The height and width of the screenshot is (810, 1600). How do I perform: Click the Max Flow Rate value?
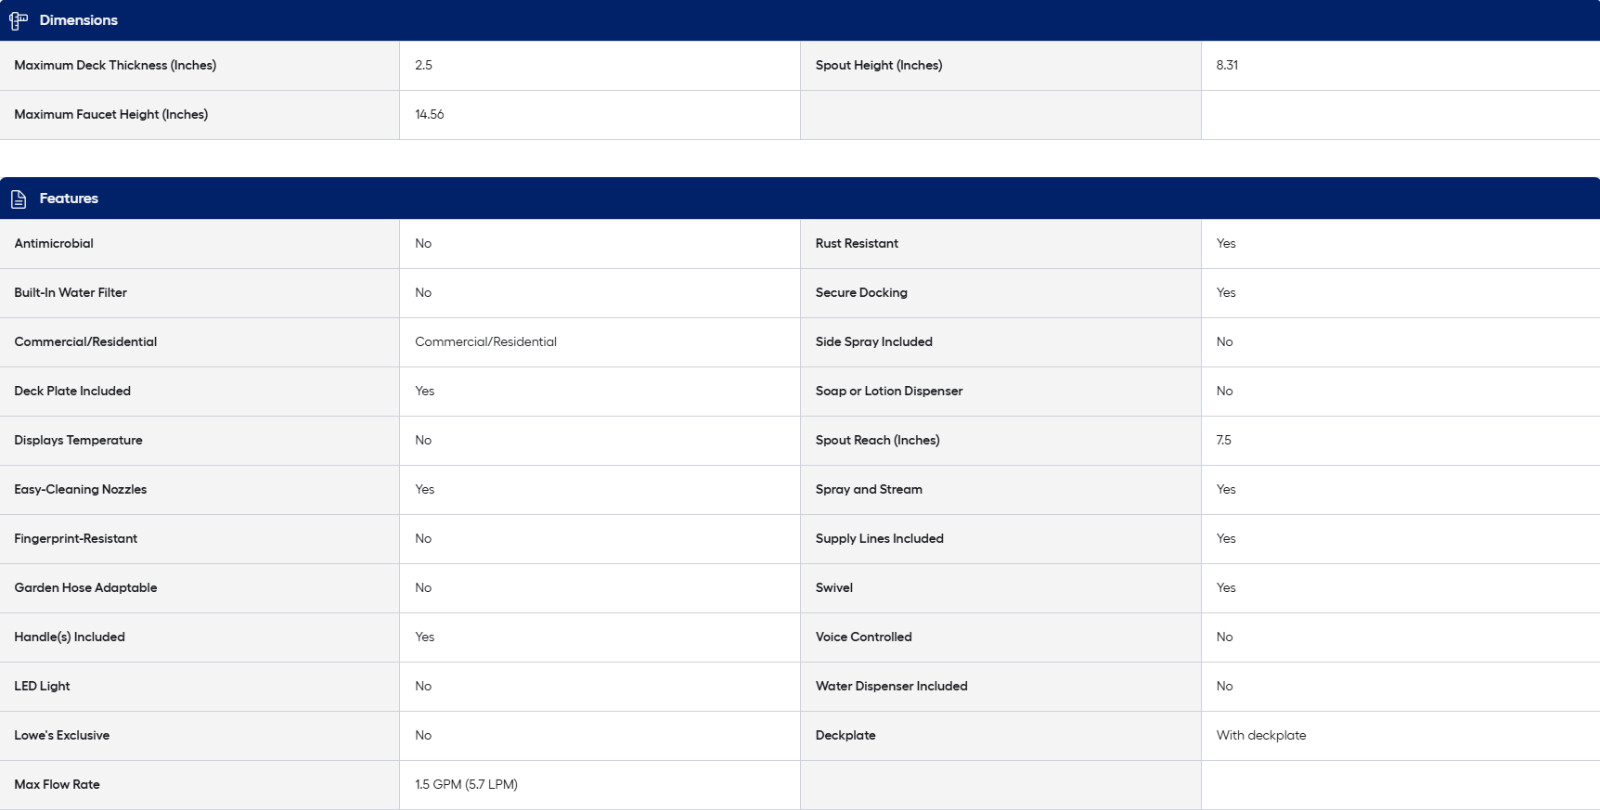tap(466, 785)
